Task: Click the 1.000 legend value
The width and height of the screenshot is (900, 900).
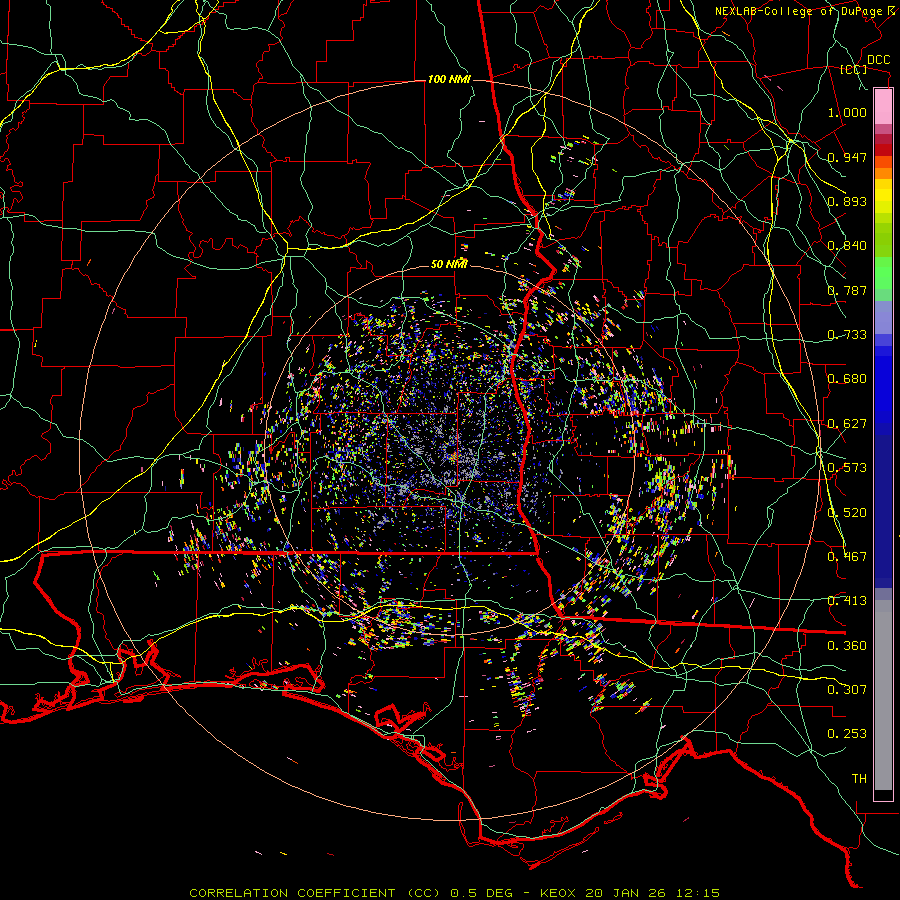Action: point(847,112)
